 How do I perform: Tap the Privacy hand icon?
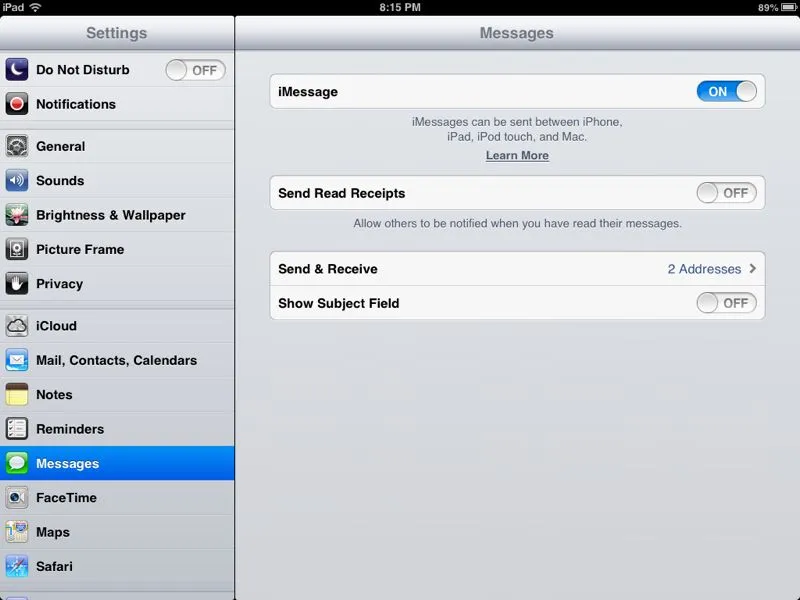[17, 284]
